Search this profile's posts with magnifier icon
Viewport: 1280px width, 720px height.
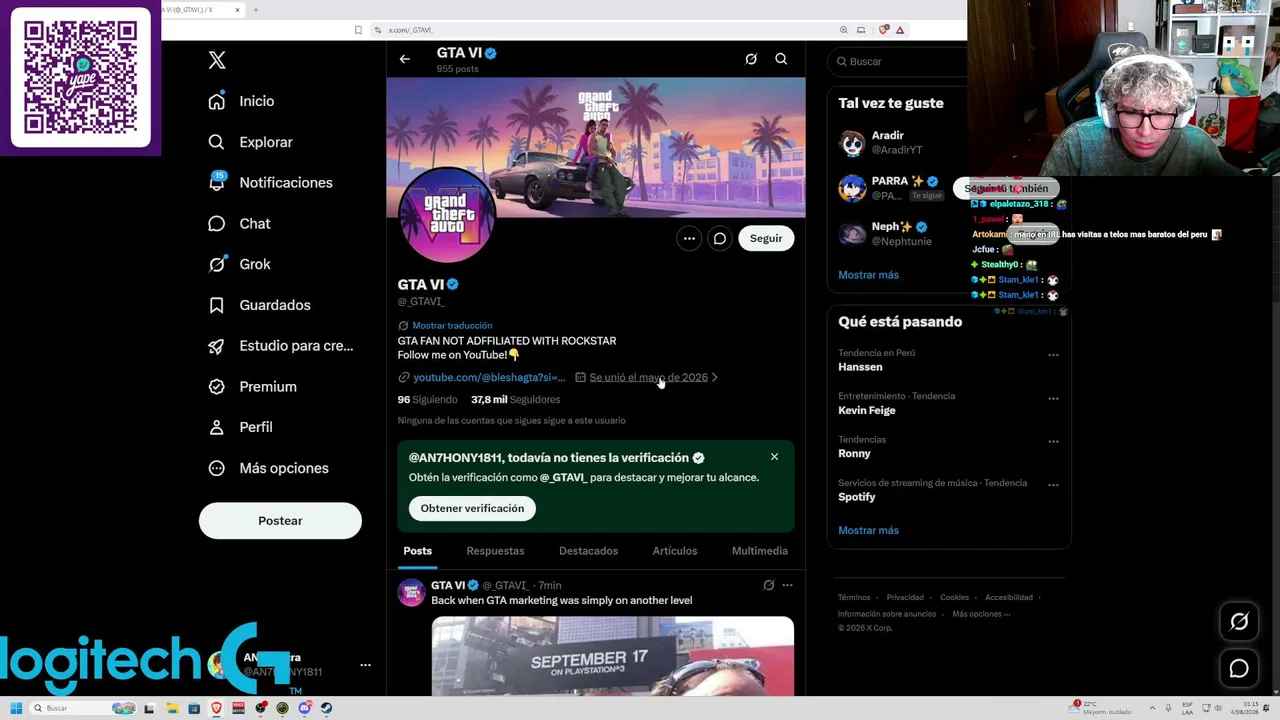[781, 59]
